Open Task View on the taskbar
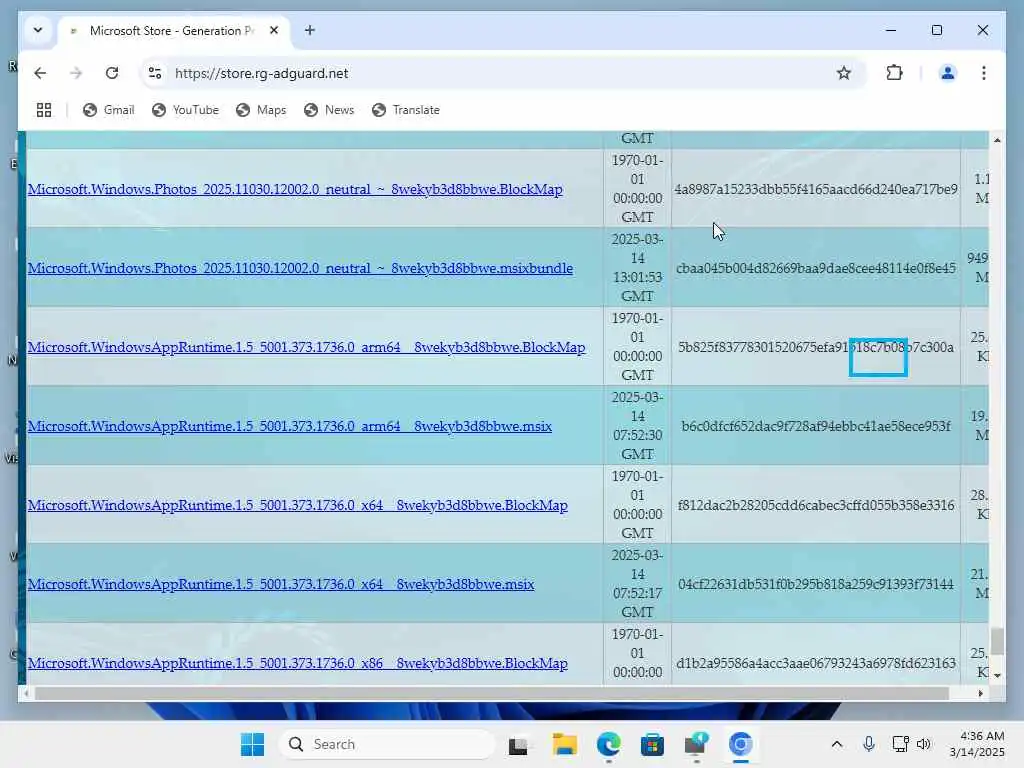Screen dimensions: 1024x768 coord(519,744)
